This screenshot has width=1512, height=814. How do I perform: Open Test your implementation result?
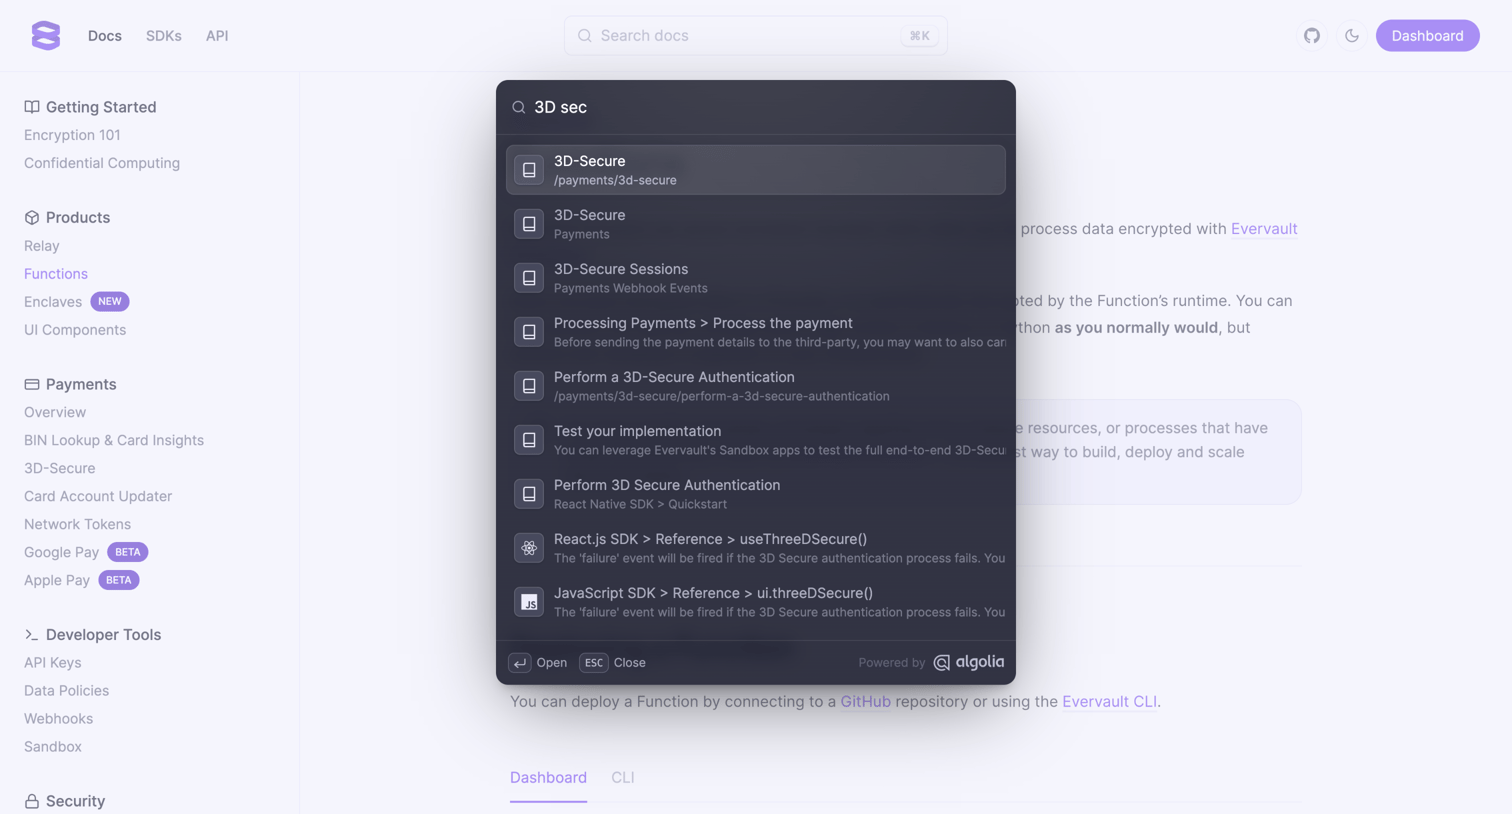tap(756, 440)
